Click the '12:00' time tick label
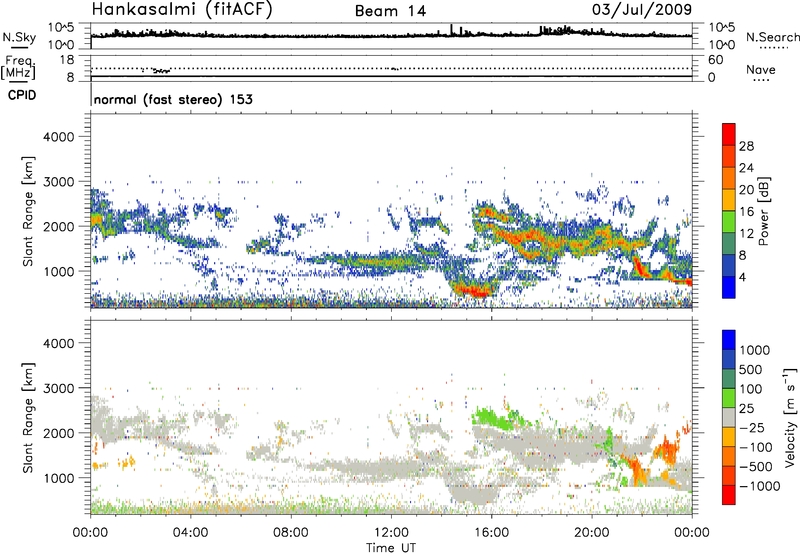Image resolution: width=800 pixels, height=554 pixels. 391,533
